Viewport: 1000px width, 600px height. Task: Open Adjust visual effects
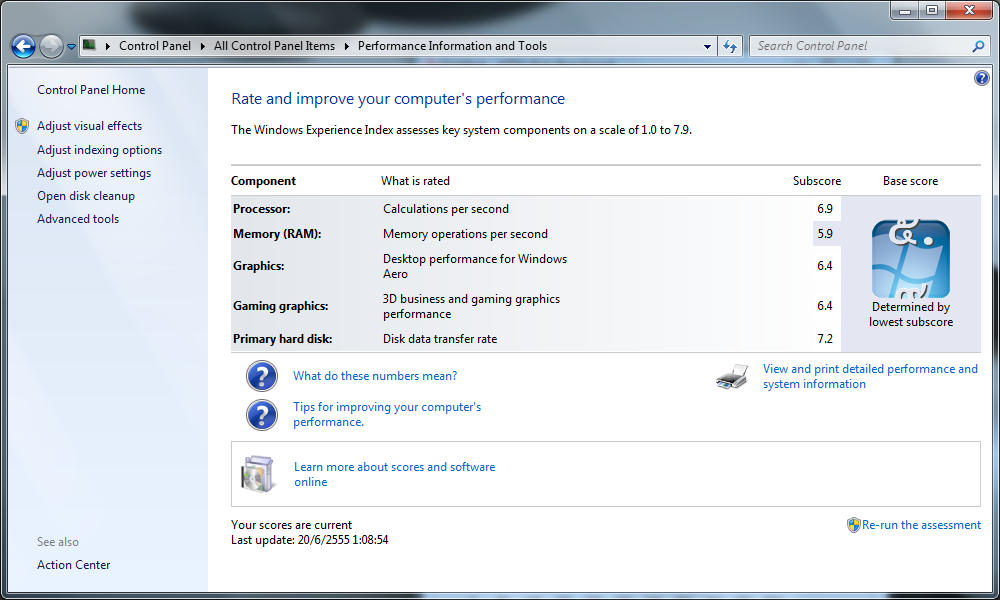89,126
